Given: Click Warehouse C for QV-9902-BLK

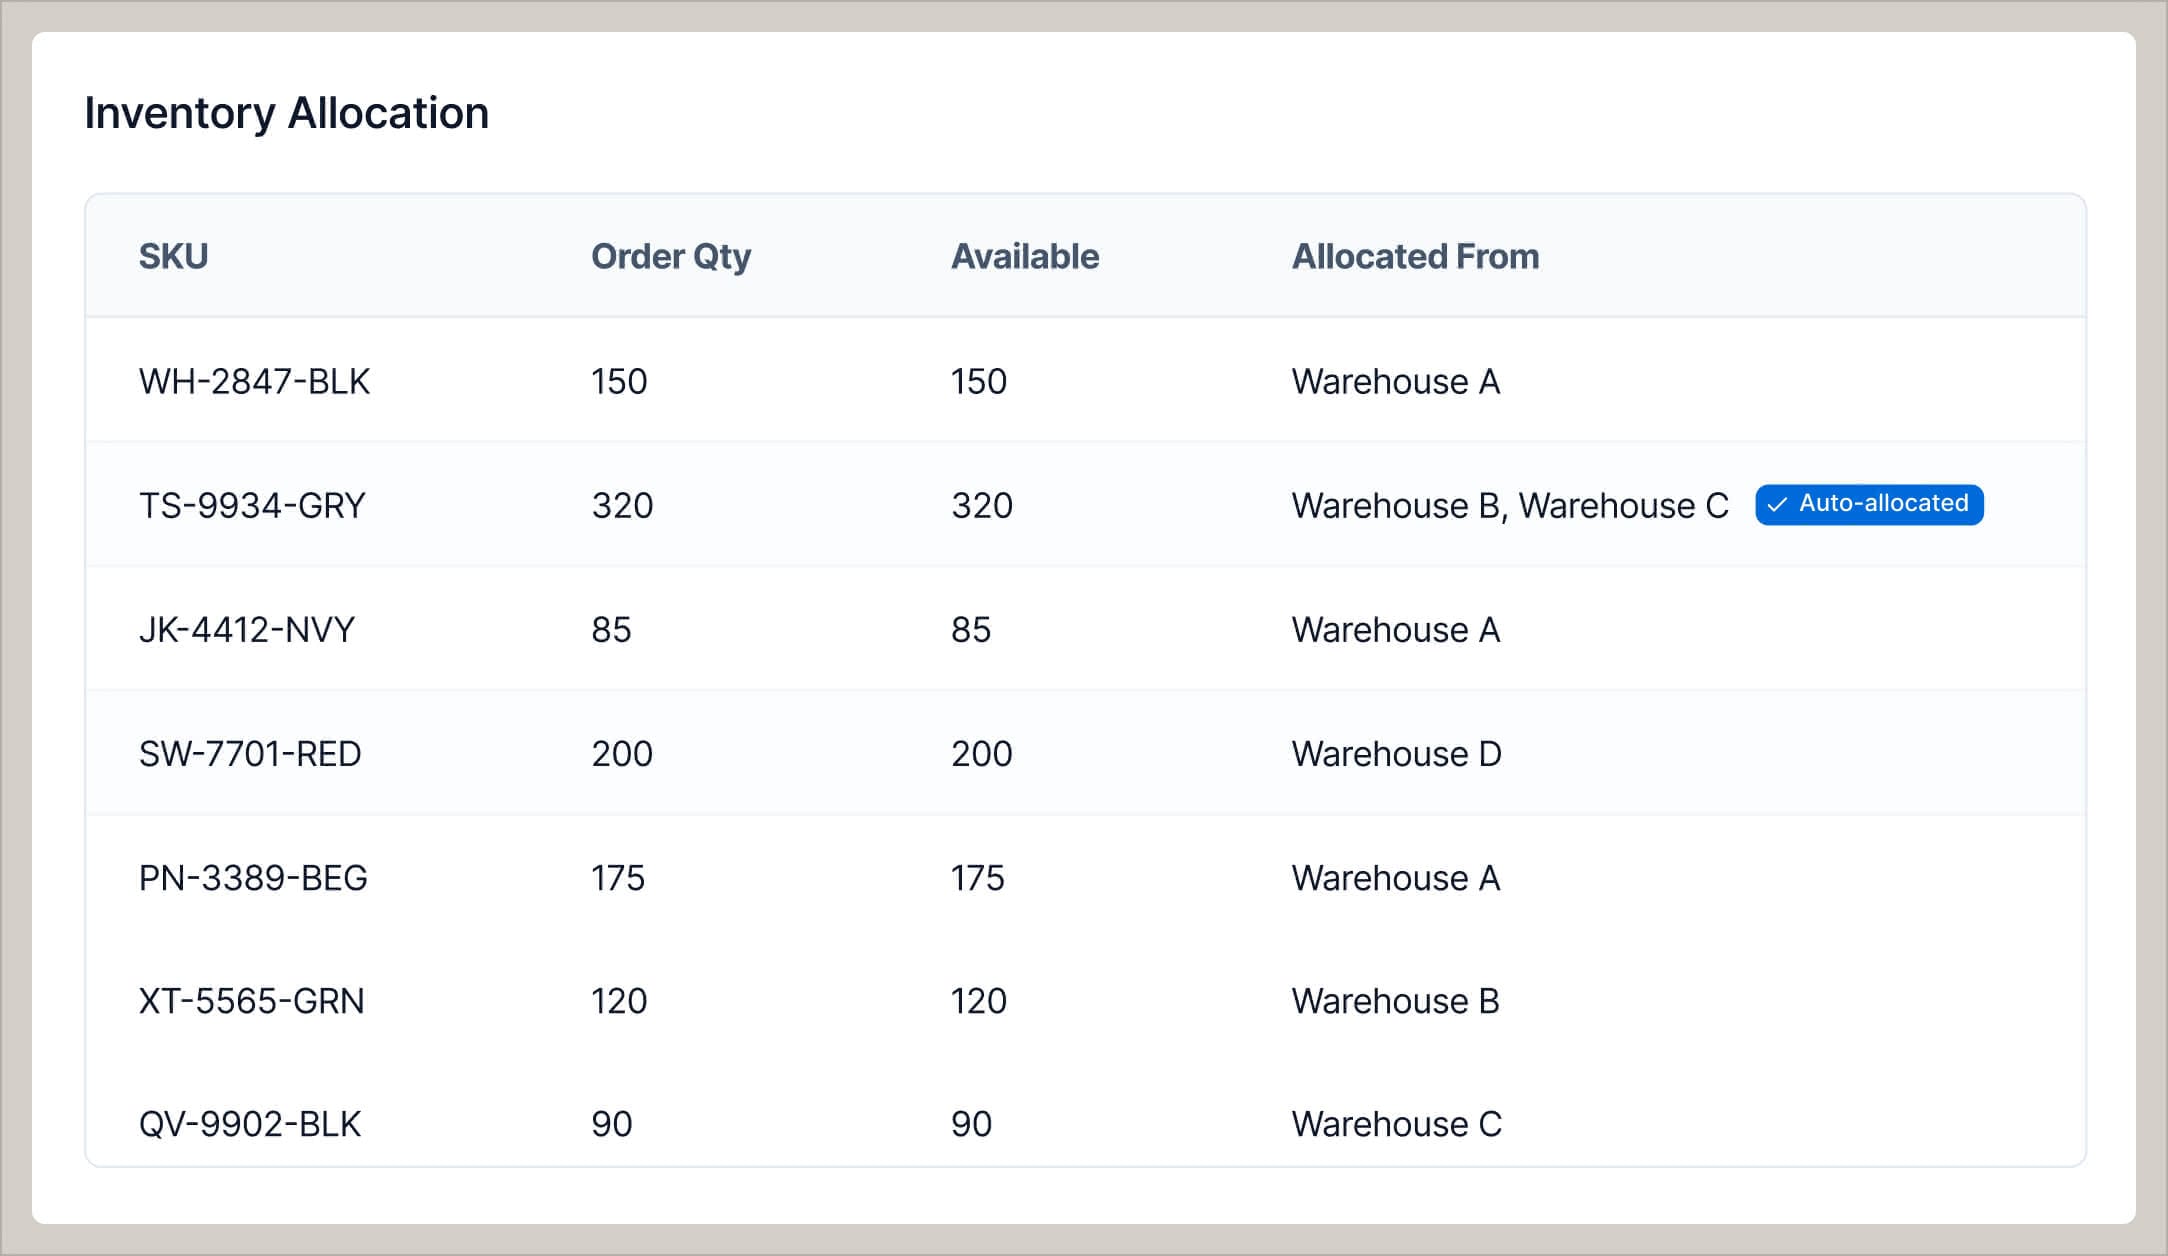Looking at the screenshot, I should click(1396, 1124).
